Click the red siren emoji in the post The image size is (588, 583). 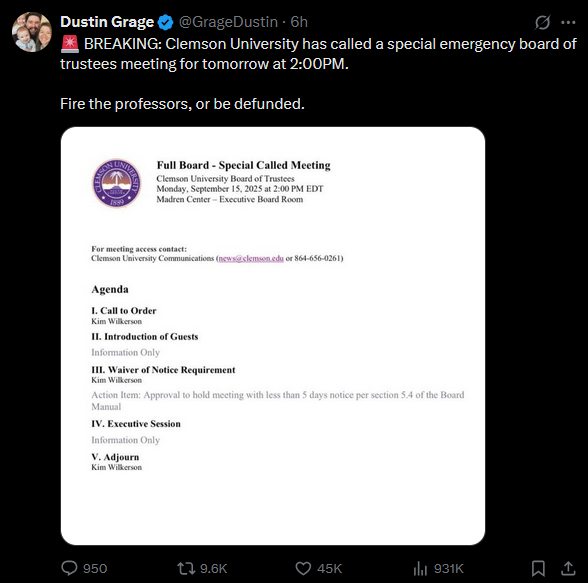(x=70, y=44)
